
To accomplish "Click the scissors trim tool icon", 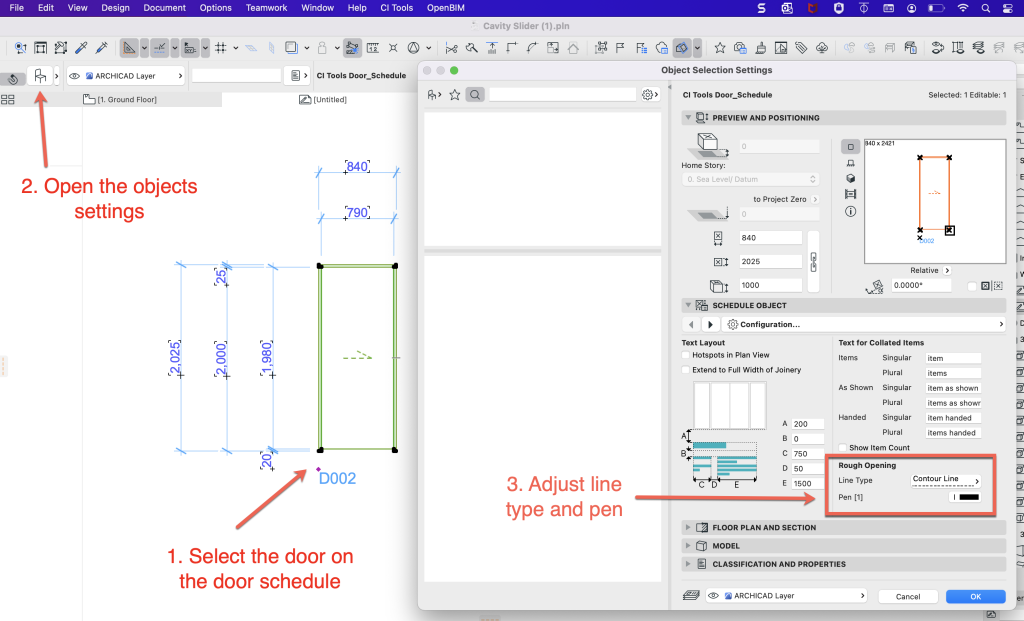I will coord(451,48).
